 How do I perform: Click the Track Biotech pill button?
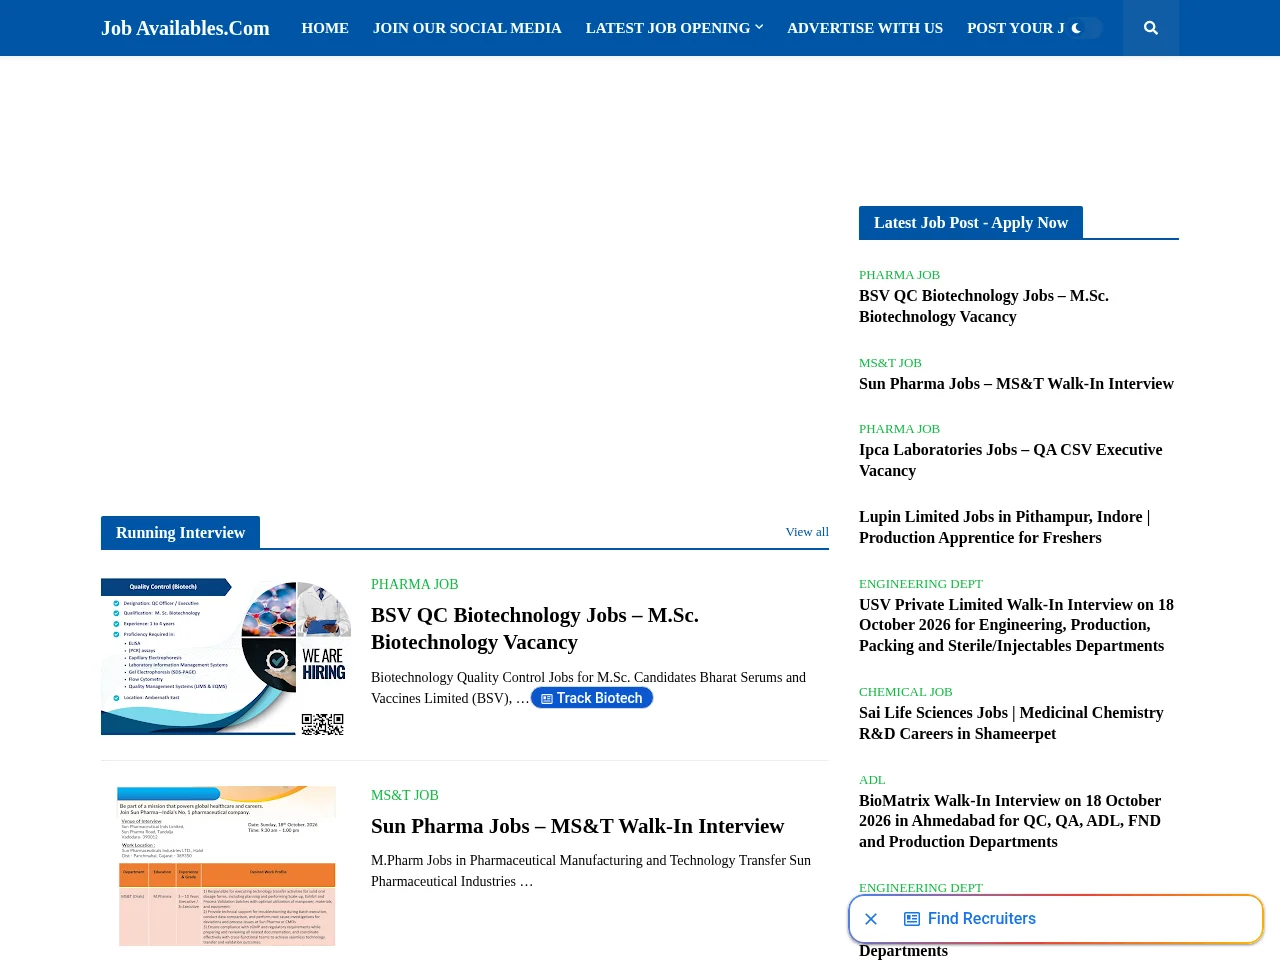(592, 698)
